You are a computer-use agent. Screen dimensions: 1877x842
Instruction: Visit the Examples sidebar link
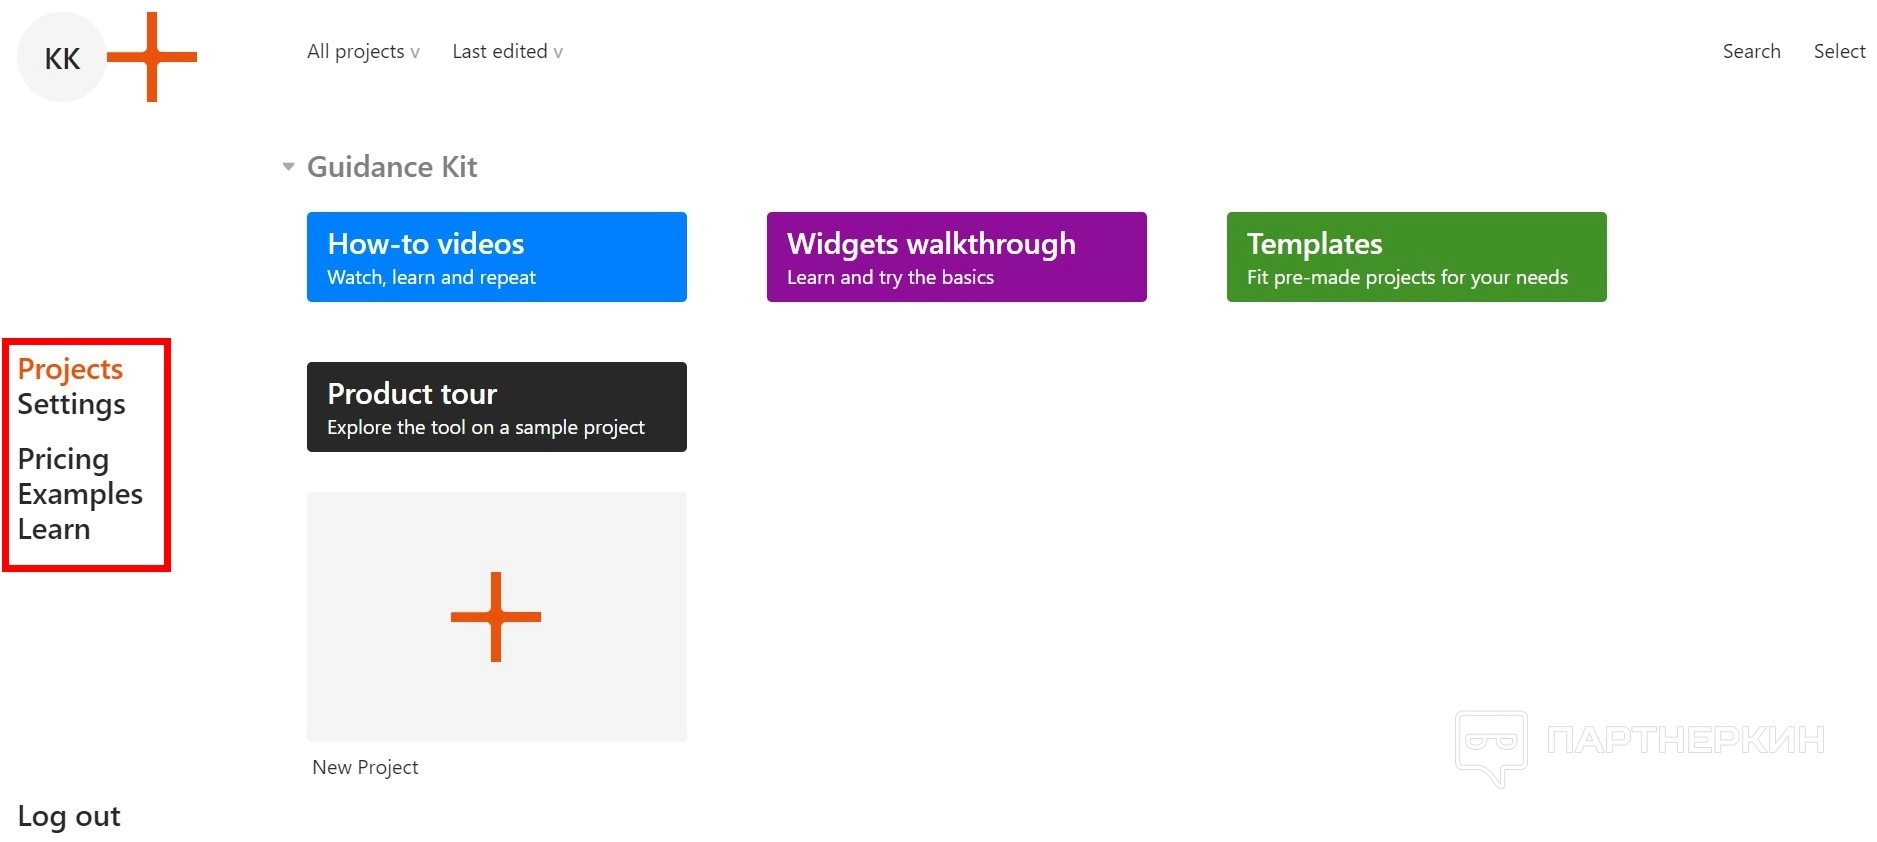(x=80, y=494)
